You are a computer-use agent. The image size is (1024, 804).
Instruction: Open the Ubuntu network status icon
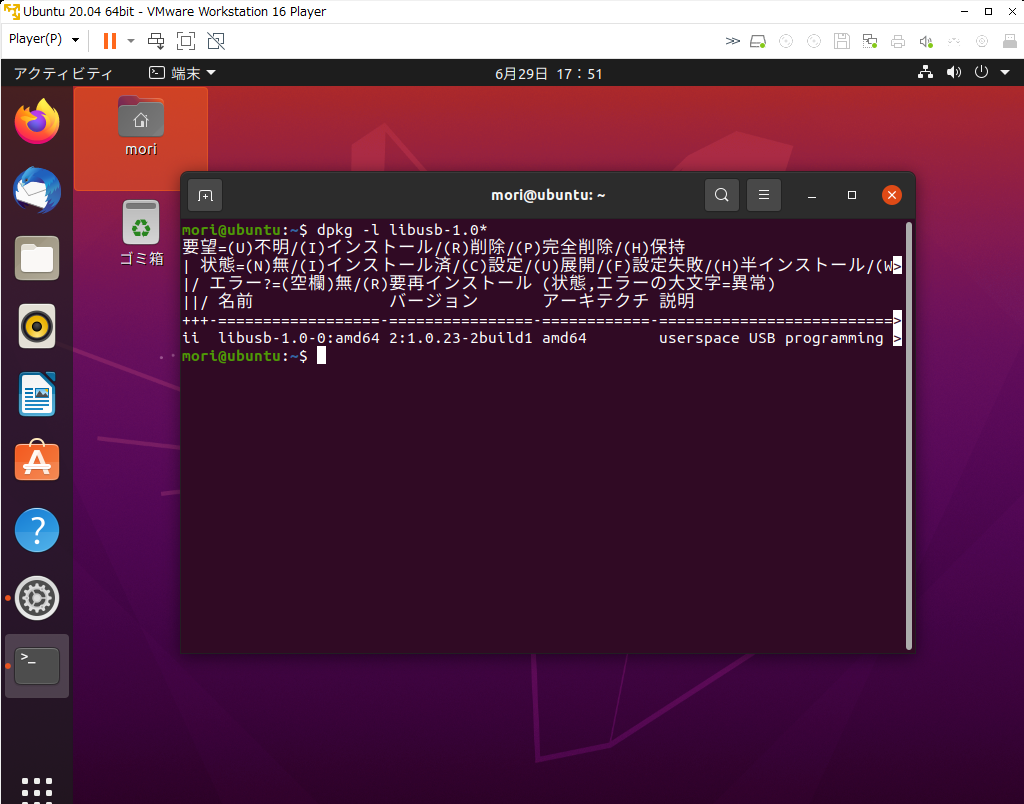tap(925, 72)
